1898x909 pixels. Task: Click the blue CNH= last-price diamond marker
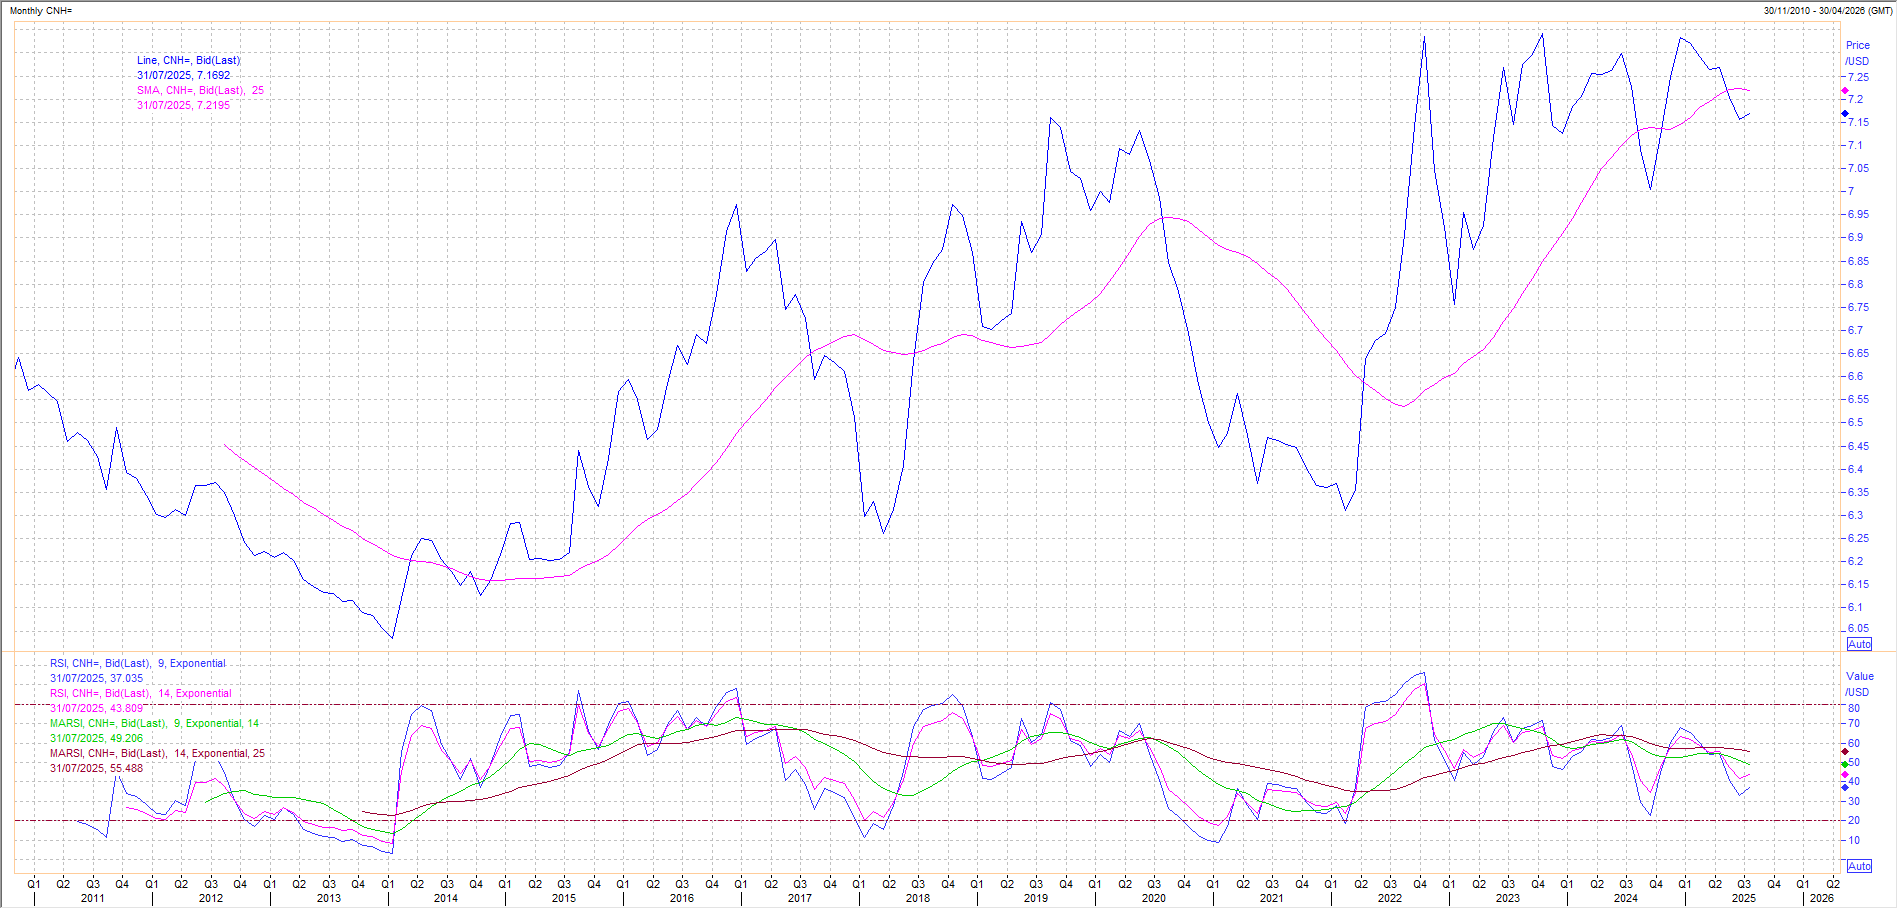coord(1845,114)
